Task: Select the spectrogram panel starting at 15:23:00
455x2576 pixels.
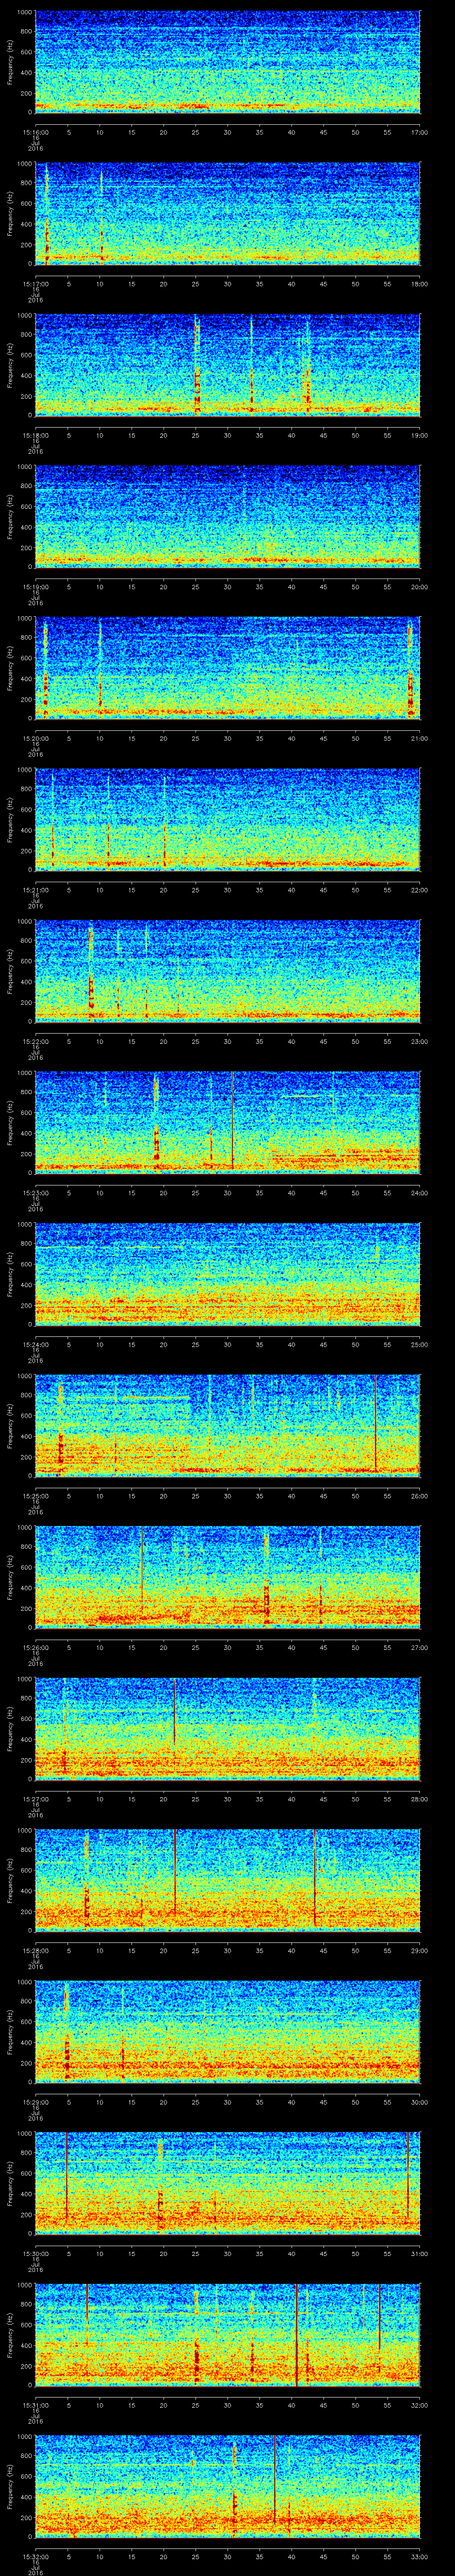Action: [227, 1122]
